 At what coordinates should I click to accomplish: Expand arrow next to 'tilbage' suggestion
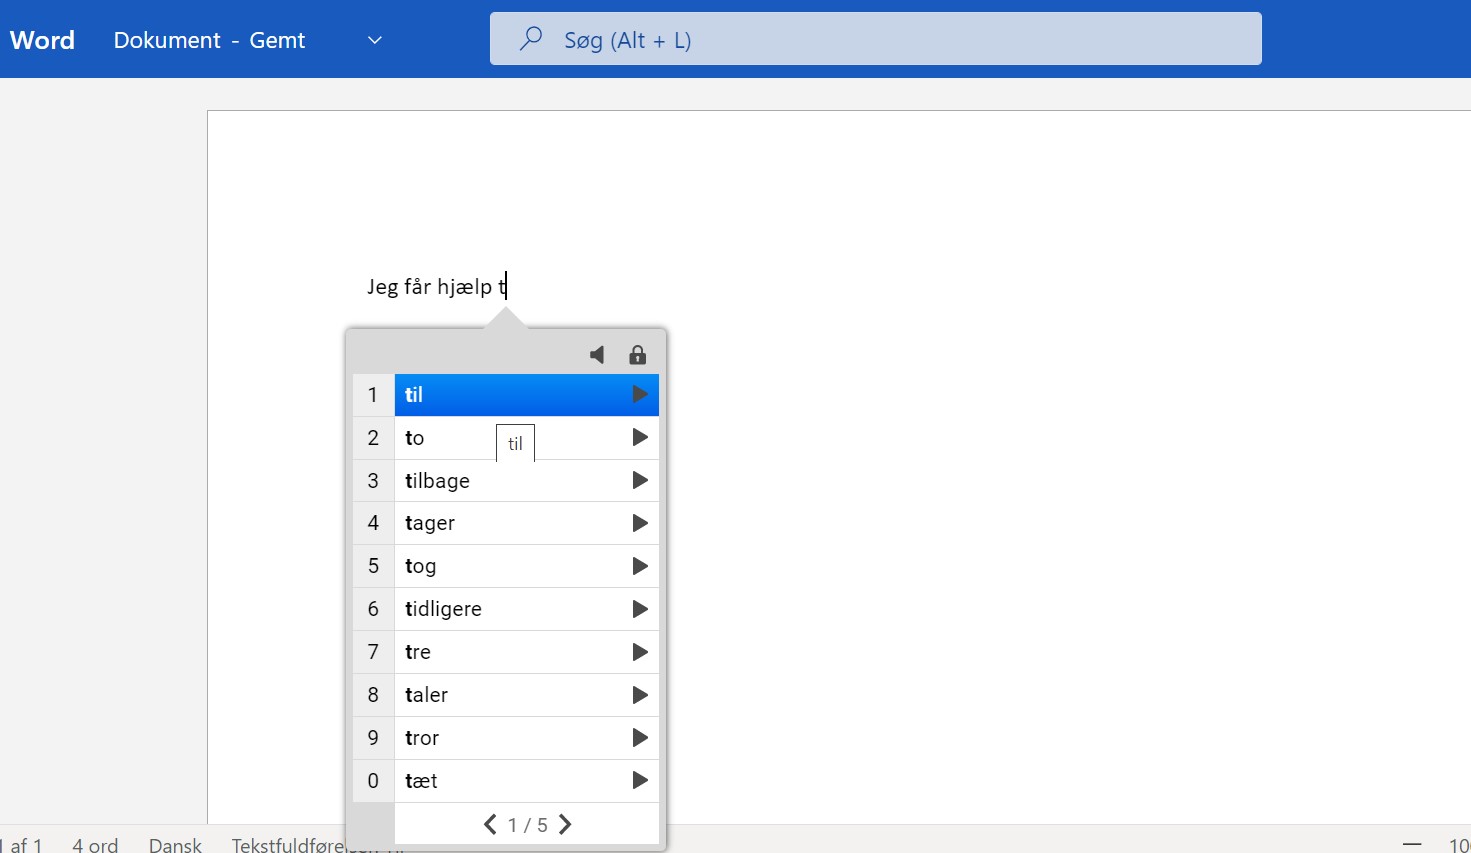click(640, 480)
